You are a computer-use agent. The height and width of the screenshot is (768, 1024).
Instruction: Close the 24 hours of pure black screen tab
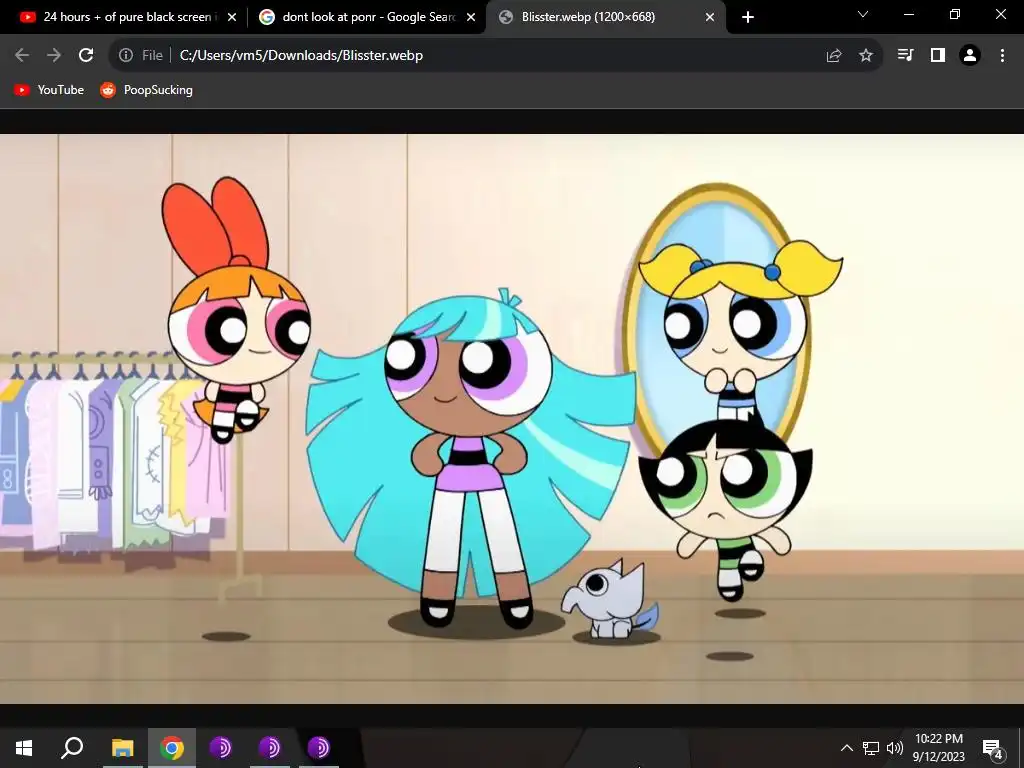click(232, 18)
